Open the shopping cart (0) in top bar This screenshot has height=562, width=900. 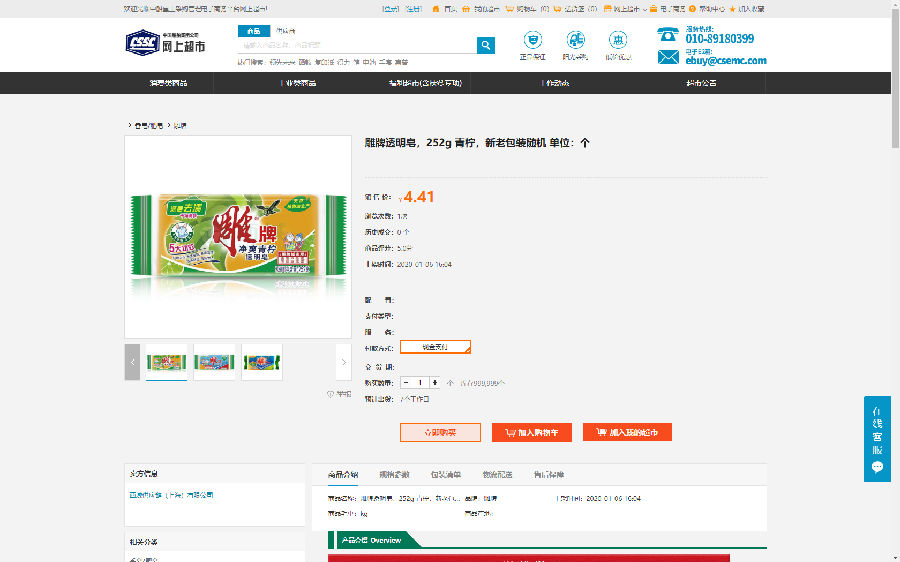coord(527,9)
